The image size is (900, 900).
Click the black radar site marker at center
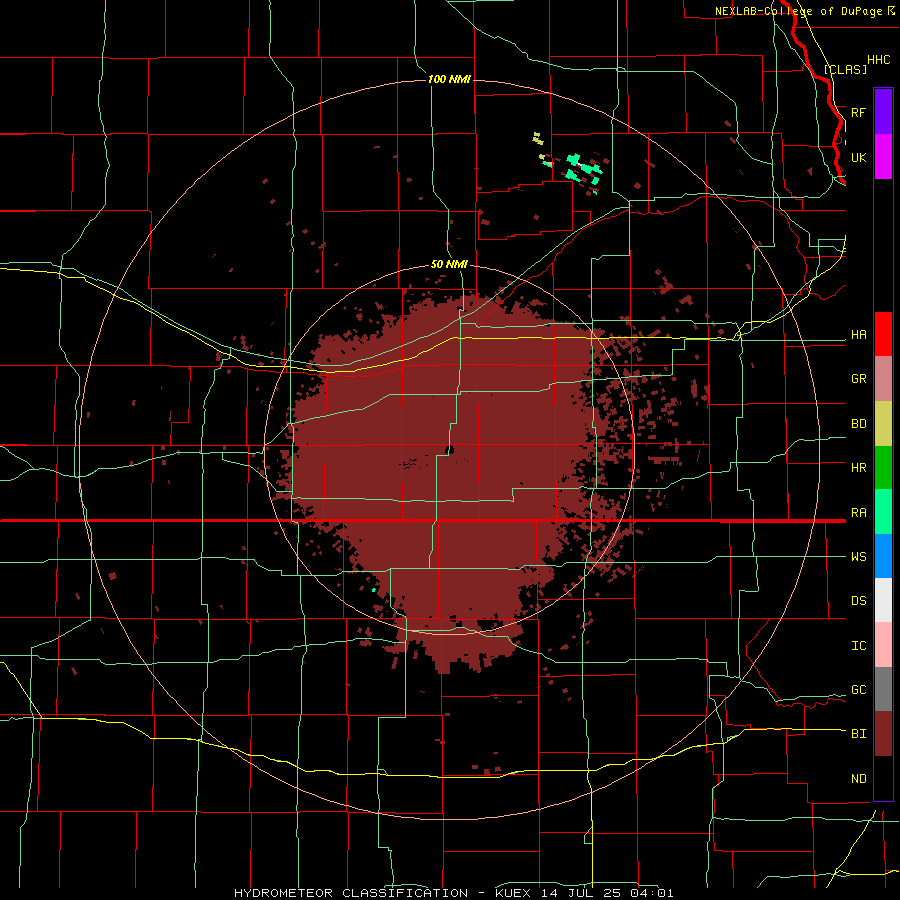coord(449,451)
